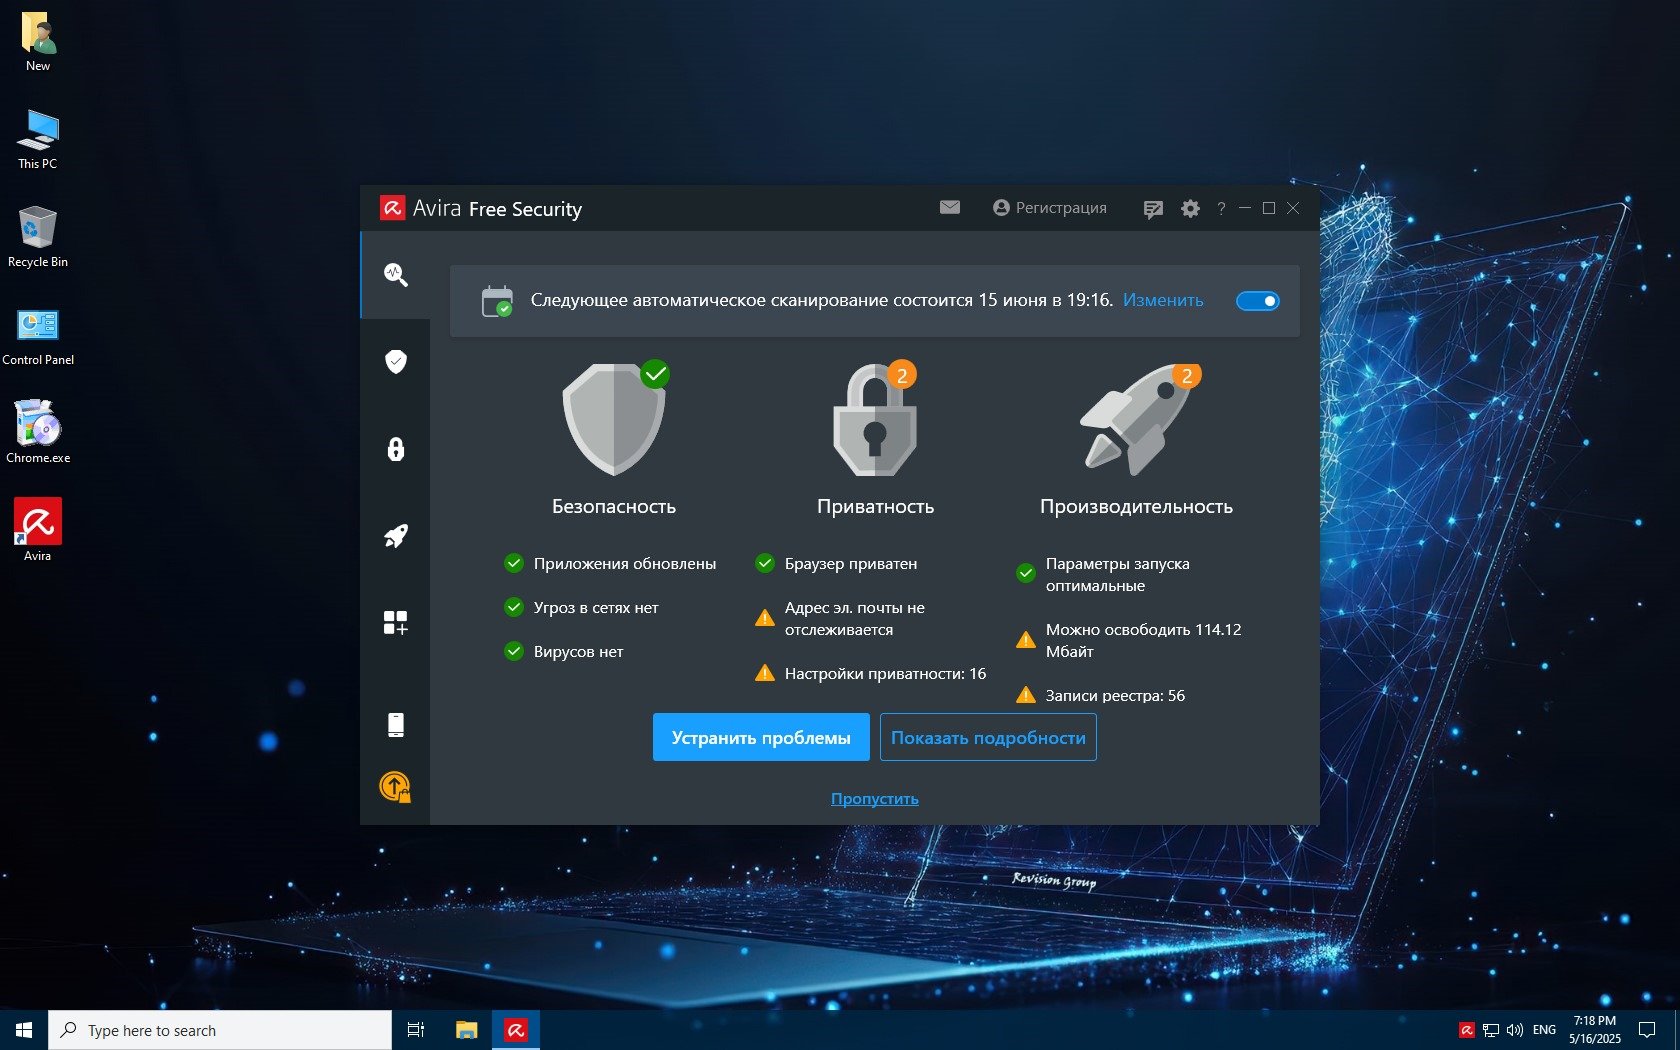Click the Windows taskbar search box
Viewport: 1680px width, 1050px height.
click(x=220, y=1030)
